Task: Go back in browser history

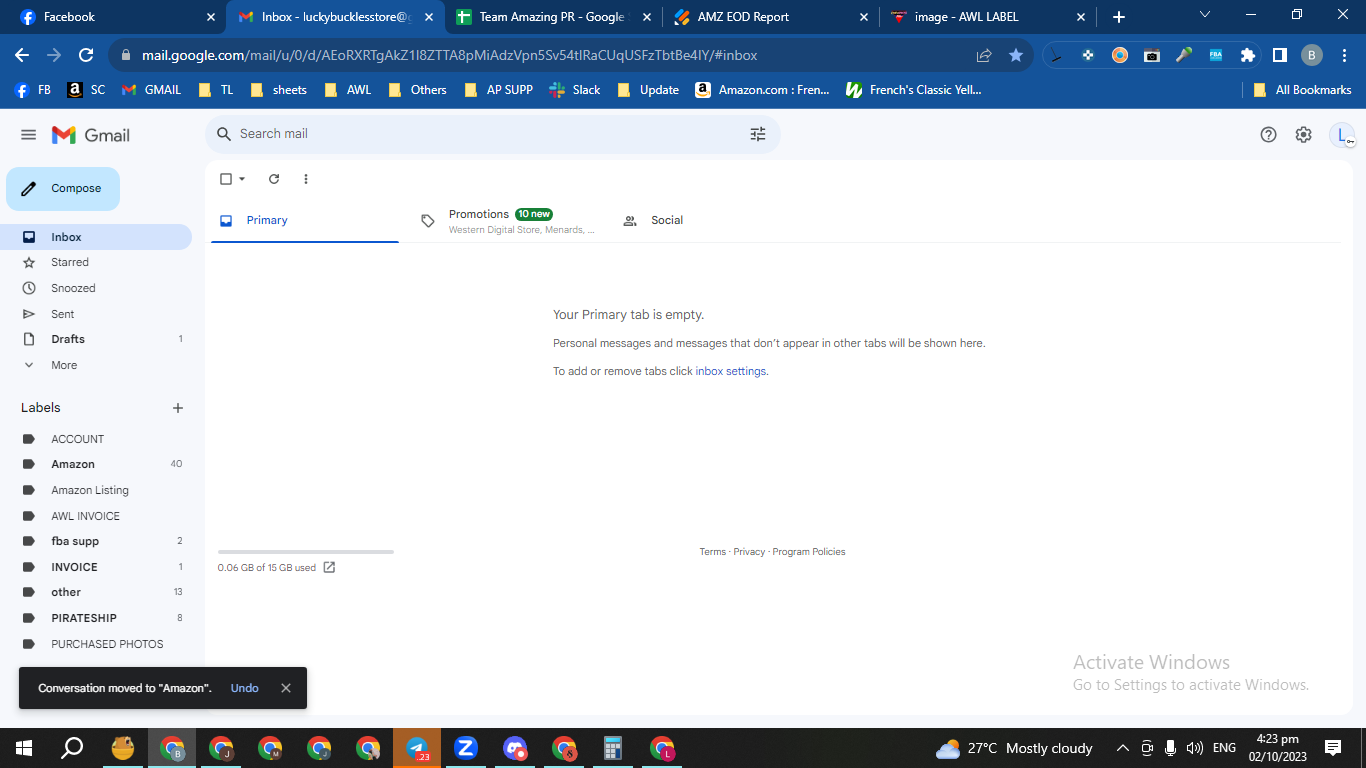Action: pyautogui.click(x=22, y=55)
